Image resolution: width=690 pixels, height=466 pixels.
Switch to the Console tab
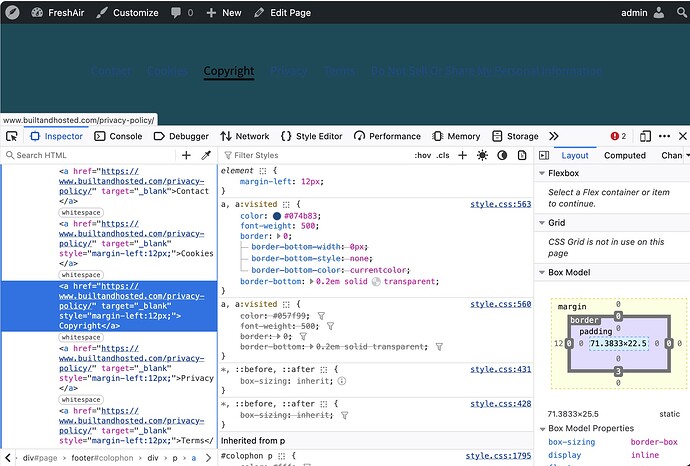[x=118, y=136]
